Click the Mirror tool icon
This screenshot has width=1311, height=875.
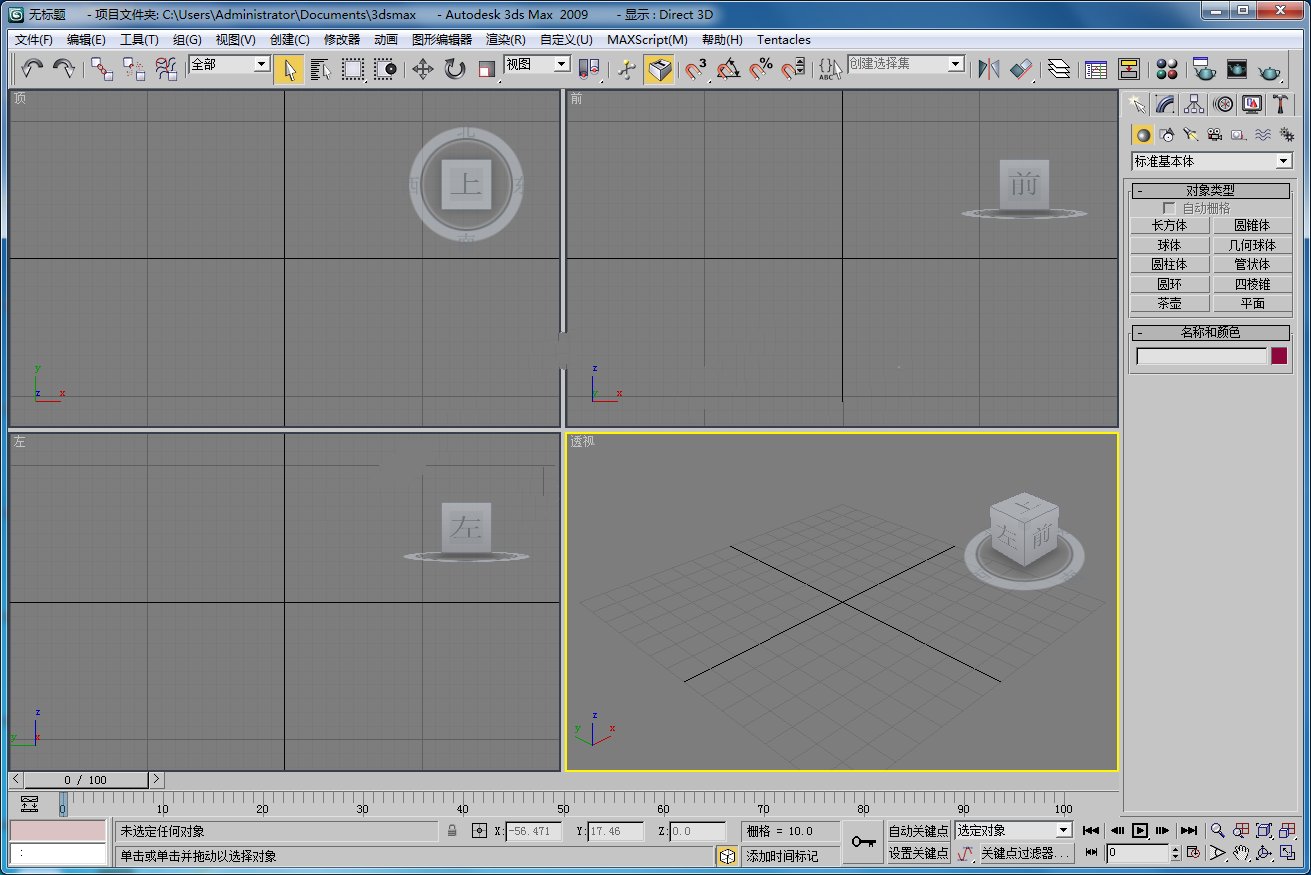[988, 69]
